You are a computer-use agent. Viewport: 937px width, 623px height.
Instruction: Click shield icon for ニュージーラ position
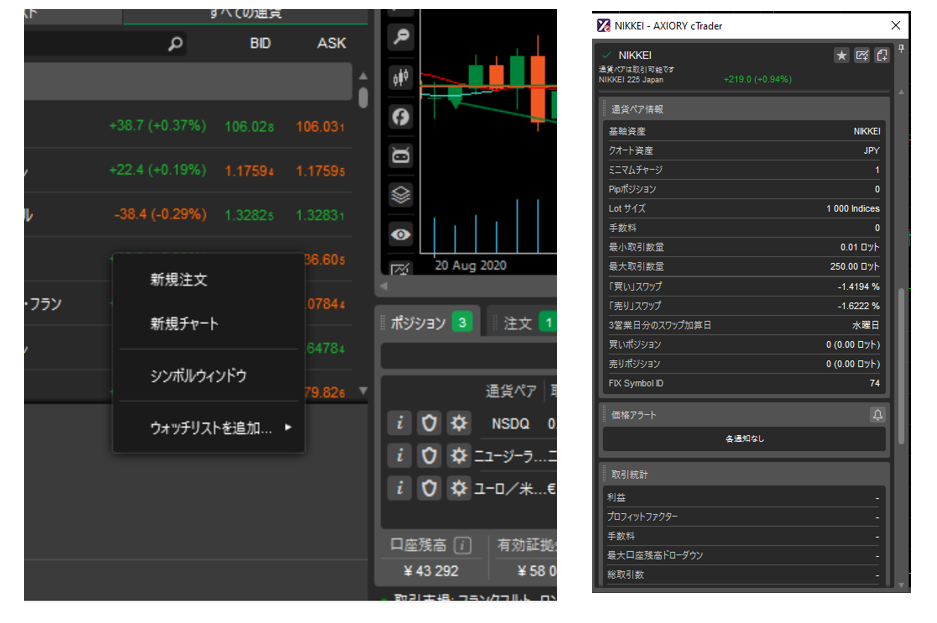(429, 456)
